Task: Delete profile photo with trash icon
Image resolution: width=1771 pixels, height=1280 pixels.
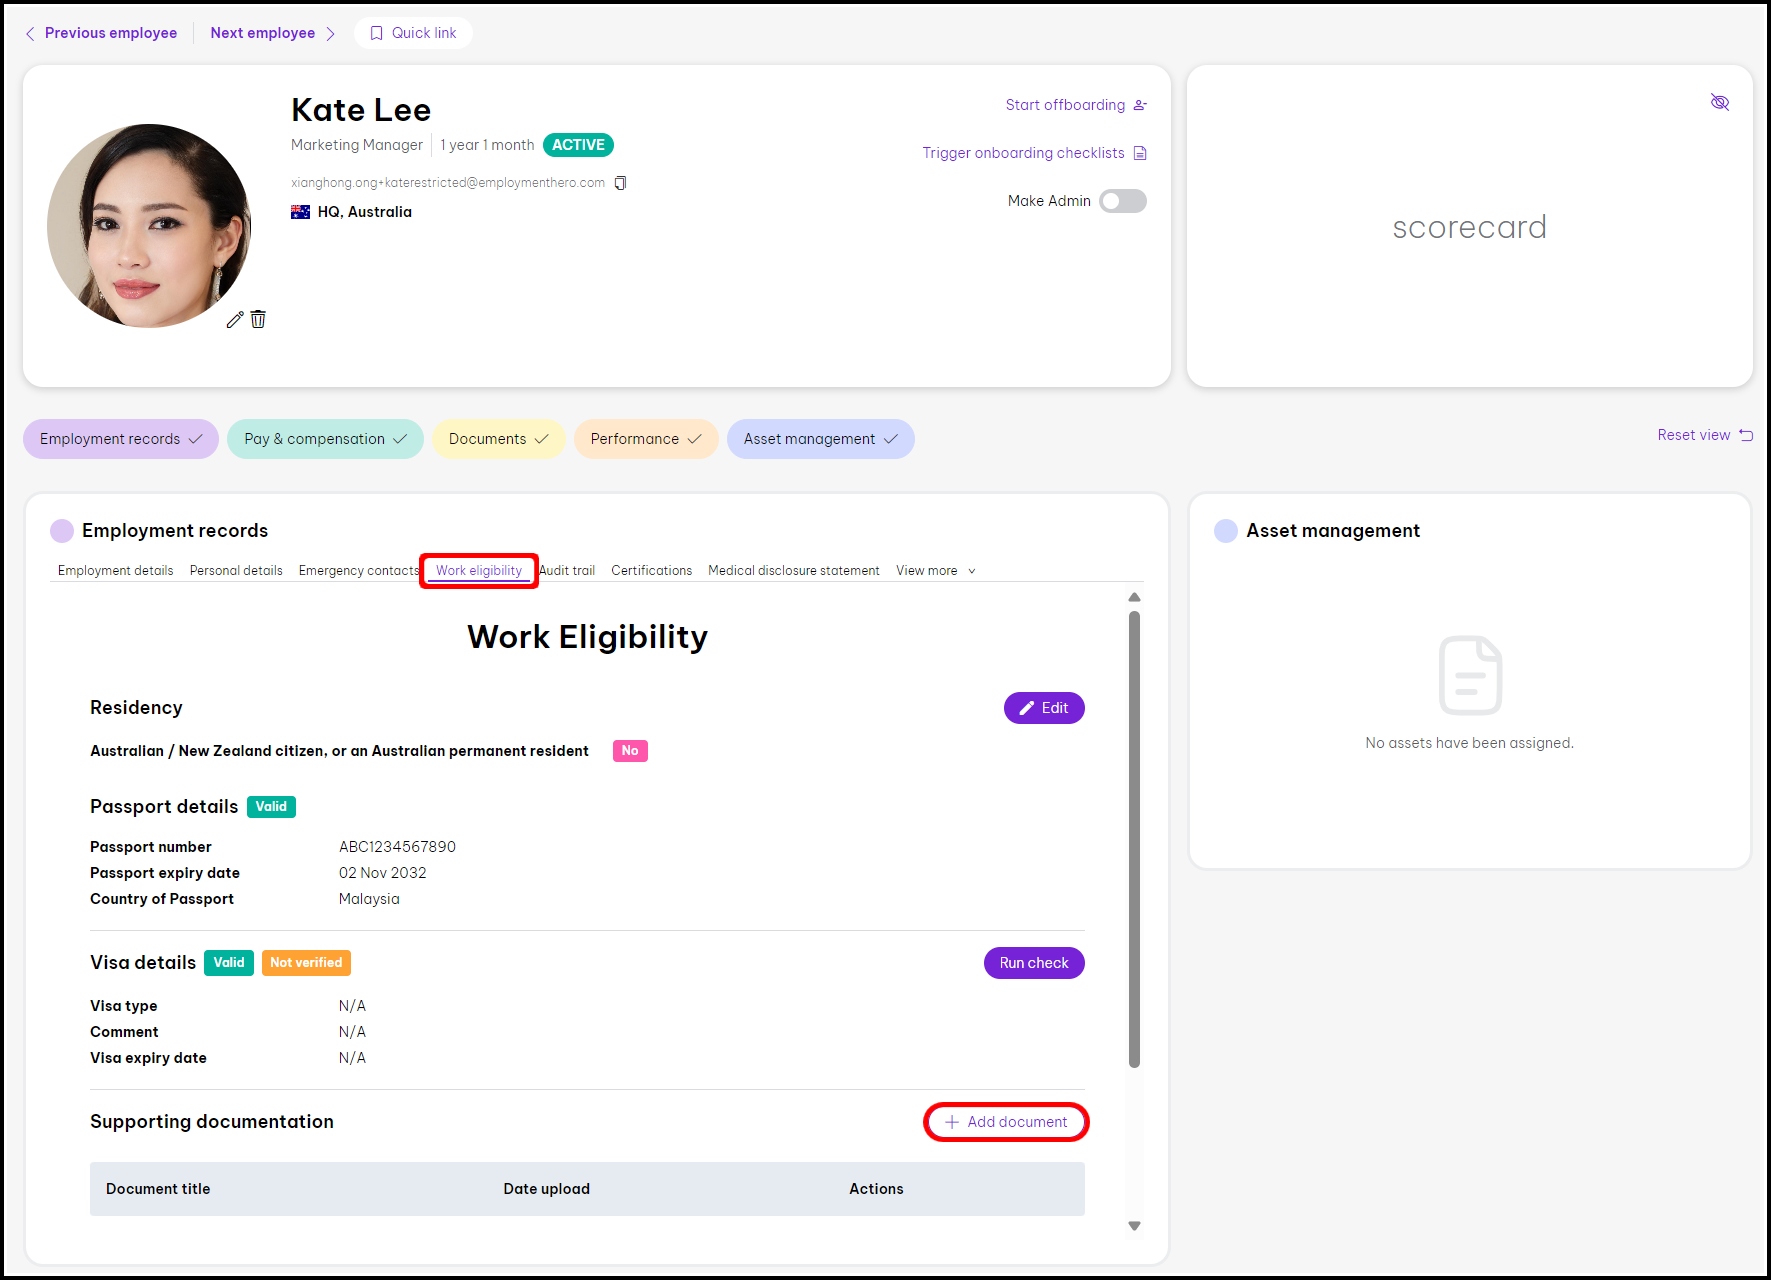Action: (x=258, y=319)
